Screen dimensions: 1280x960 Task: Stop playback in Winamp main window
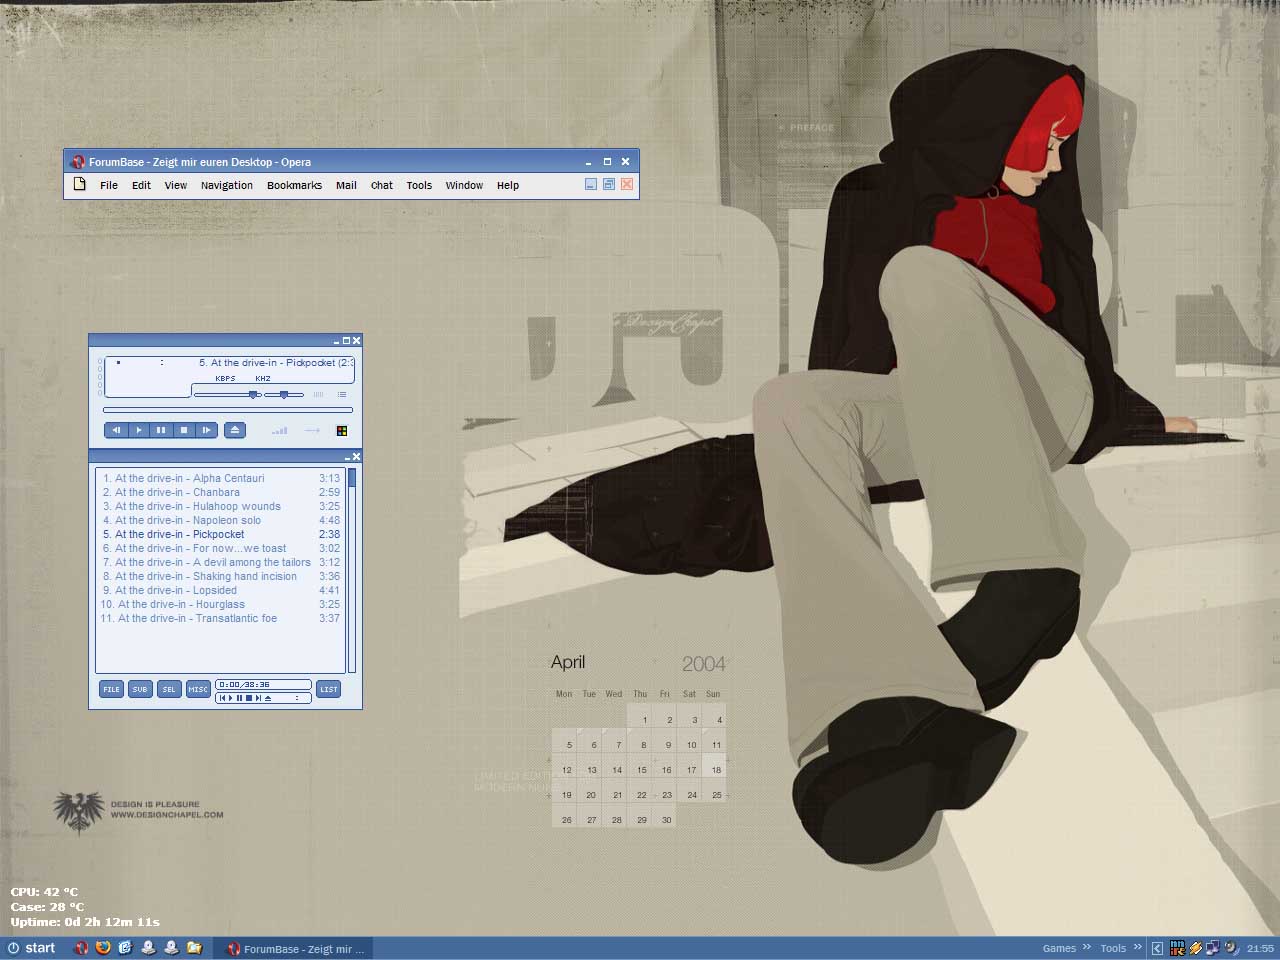(x=183, y=430)
